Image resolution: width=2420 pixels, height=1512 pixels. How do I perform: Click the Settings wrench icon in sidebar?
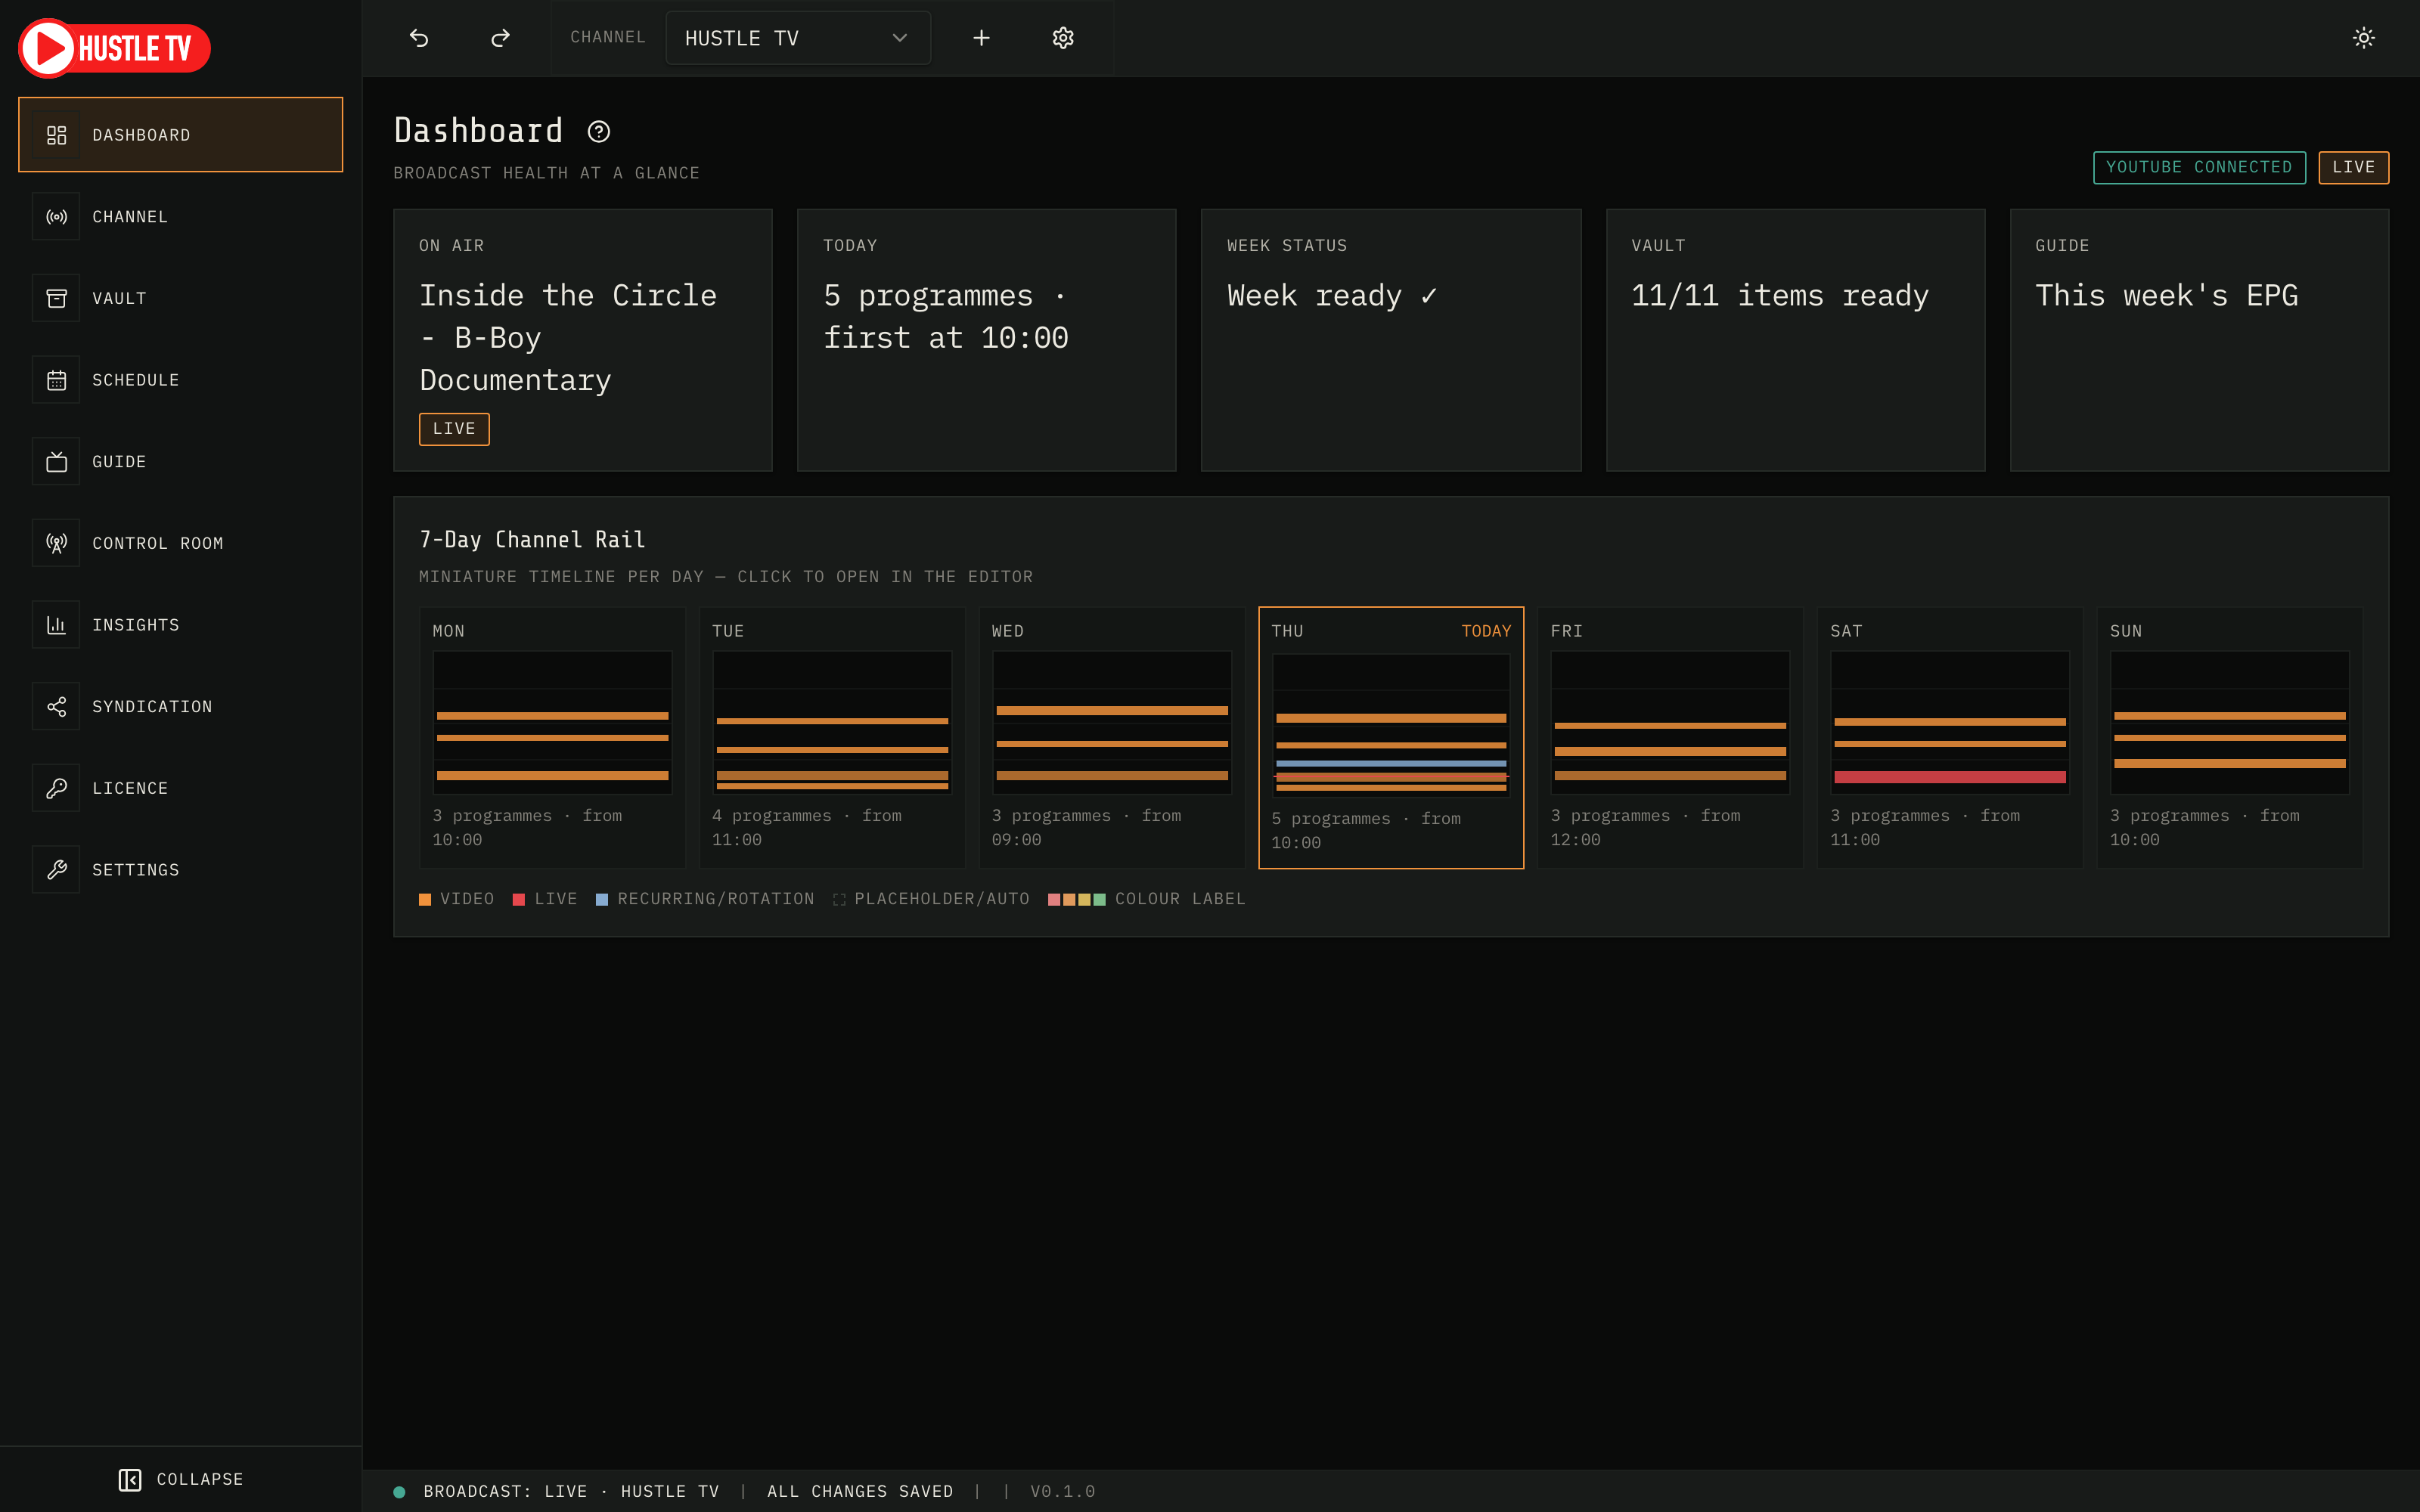[x=56, y=870]
